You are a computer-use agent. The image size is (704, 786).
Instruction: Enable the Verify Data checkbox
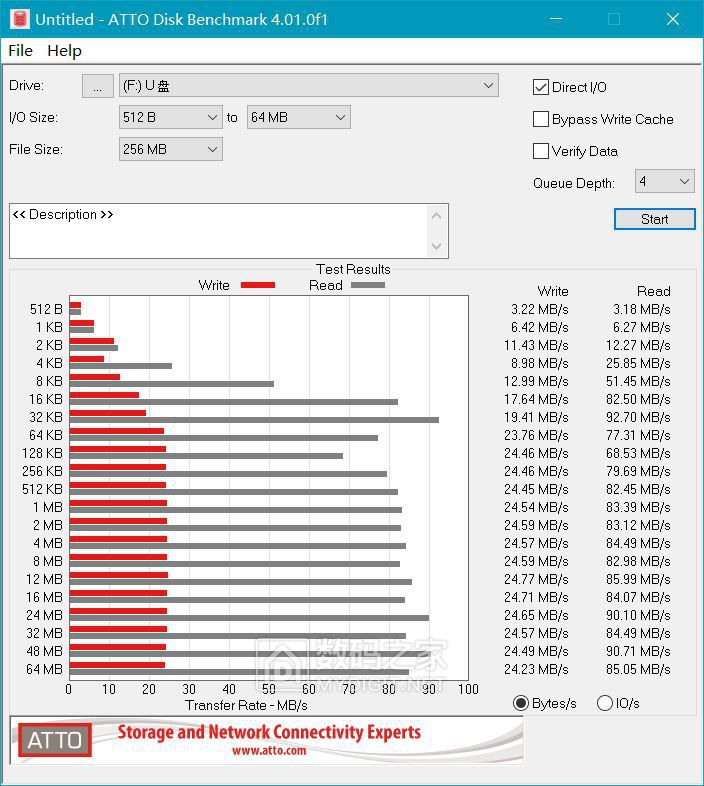pyautogui.click(x=541, y=151)
